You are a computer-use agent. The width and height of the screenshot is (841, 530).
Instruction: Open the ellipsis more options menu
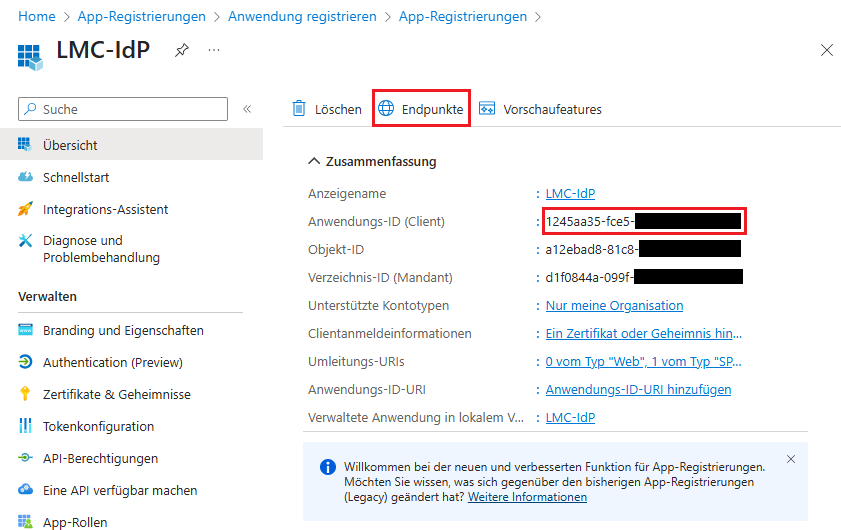[x=214, y=50]
